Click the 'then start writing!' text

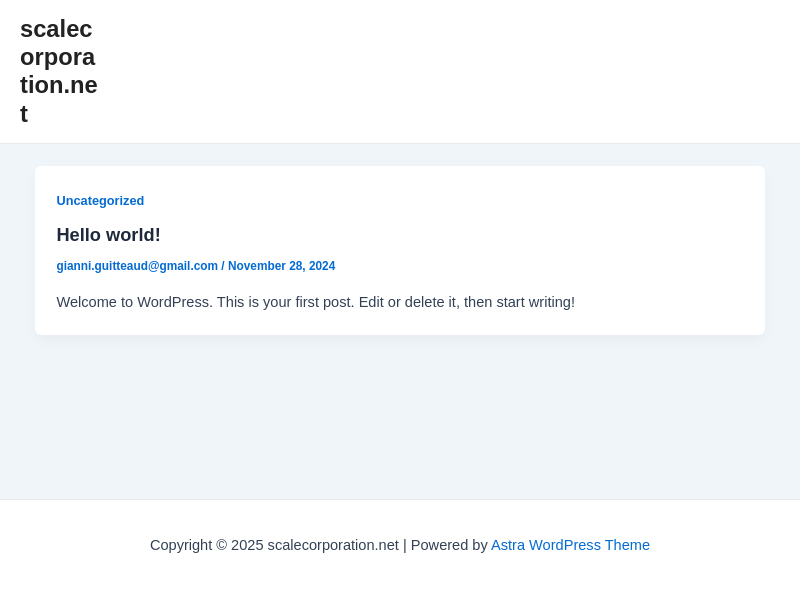coord(519,302)
